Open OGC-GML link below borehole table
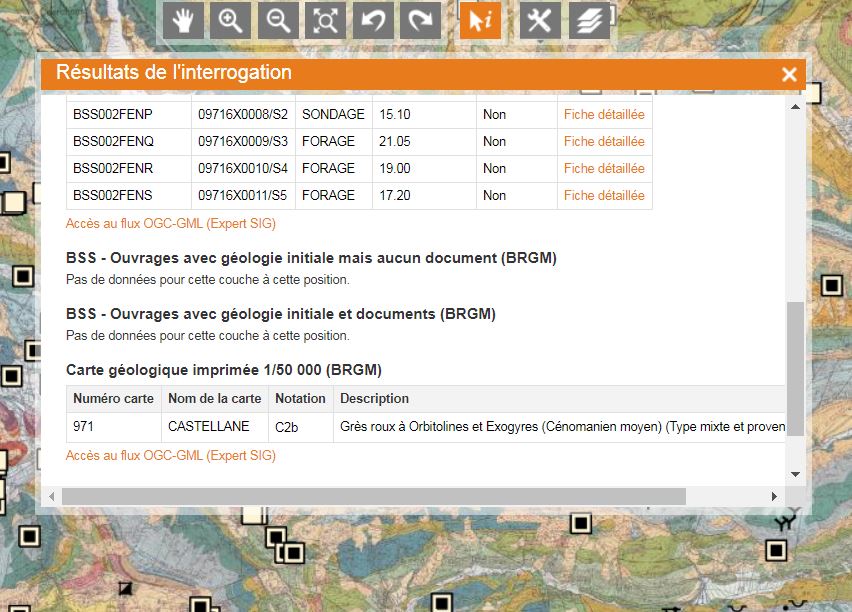 coord(170,224)
